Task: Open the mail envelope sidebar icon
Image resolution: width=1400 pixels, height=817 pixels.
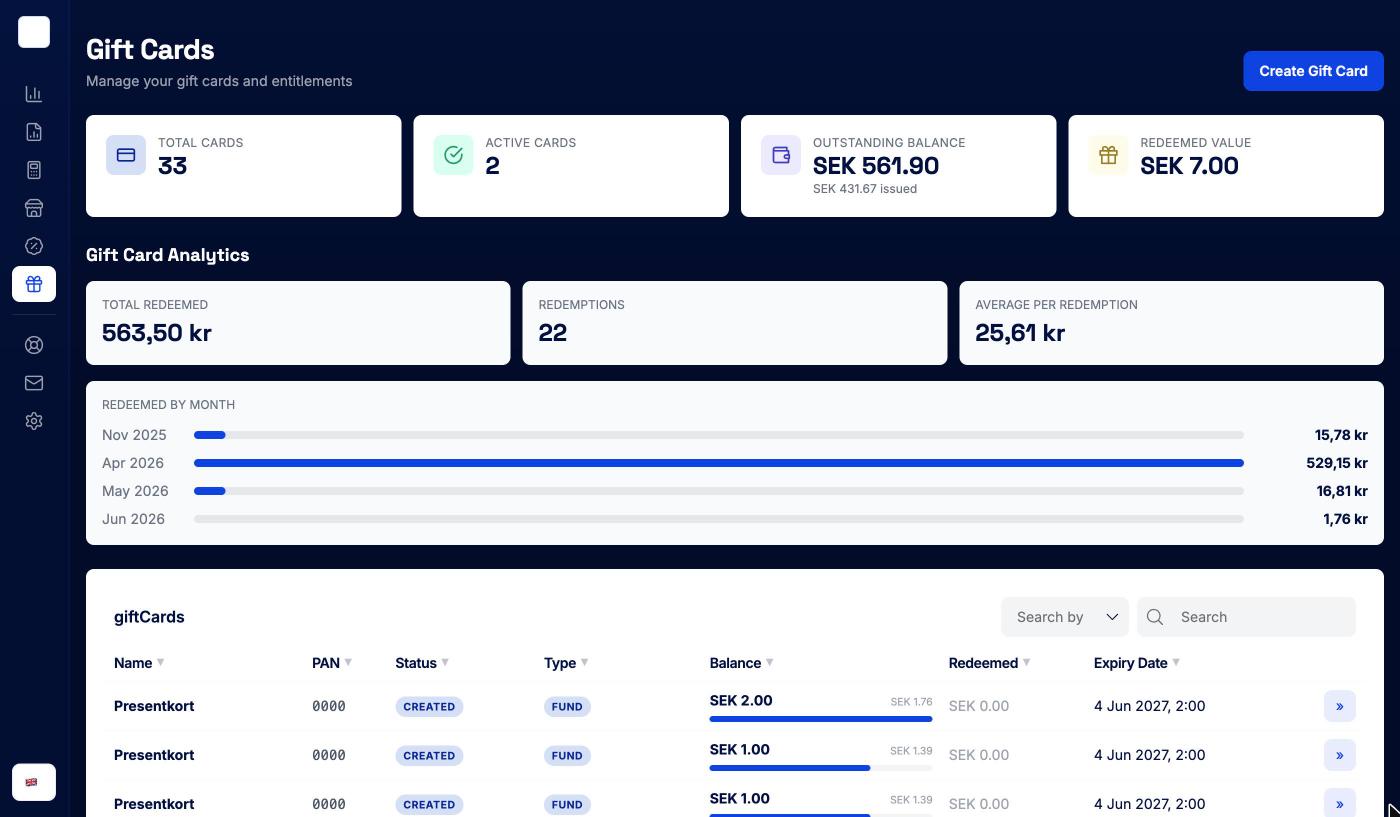Action: click(34, 383)
